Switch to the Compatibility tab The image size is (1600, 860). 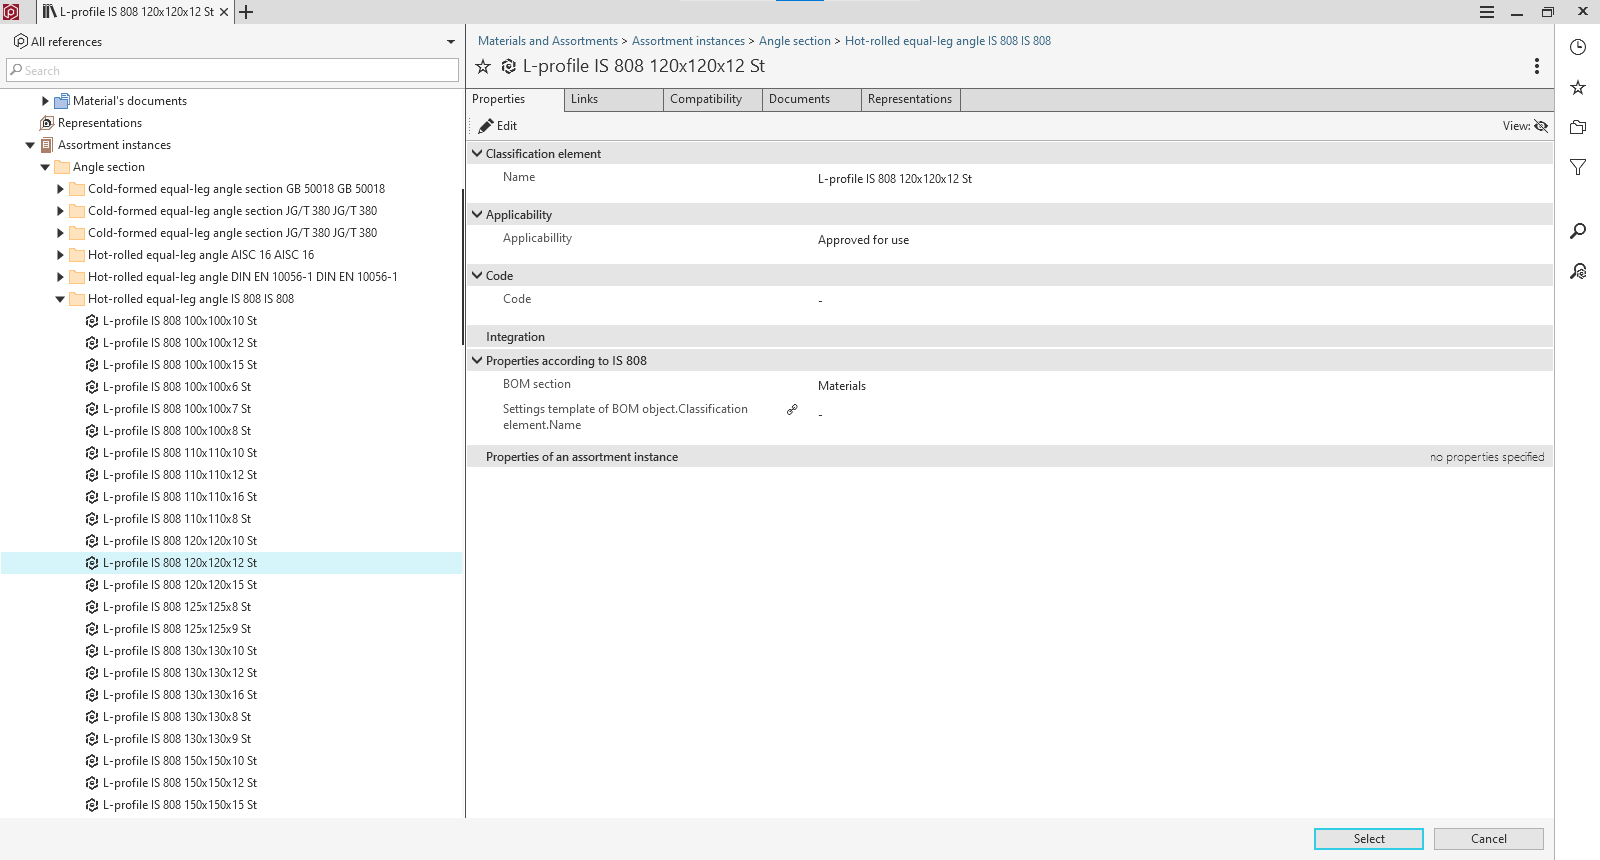click(x=712, y=99)
